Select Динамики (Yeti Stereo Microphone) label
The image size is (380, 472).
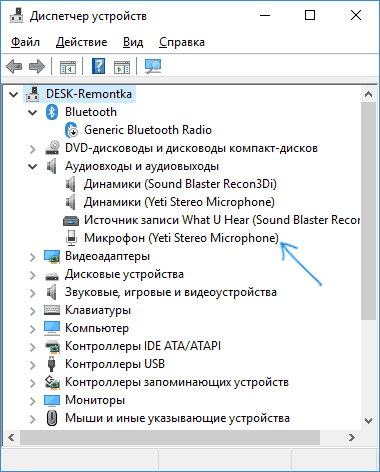179,202
